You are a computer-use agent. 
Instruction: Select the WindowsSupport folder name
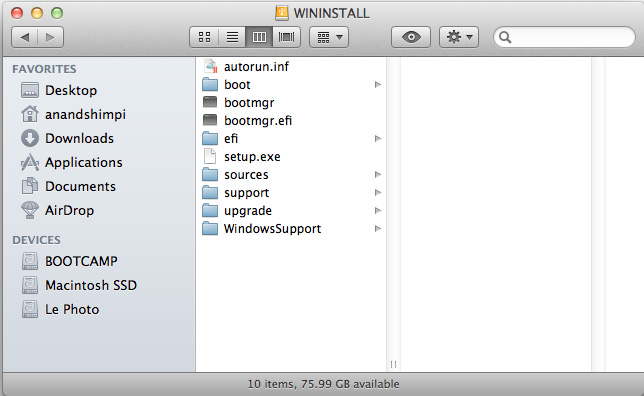tap(272, 229)
